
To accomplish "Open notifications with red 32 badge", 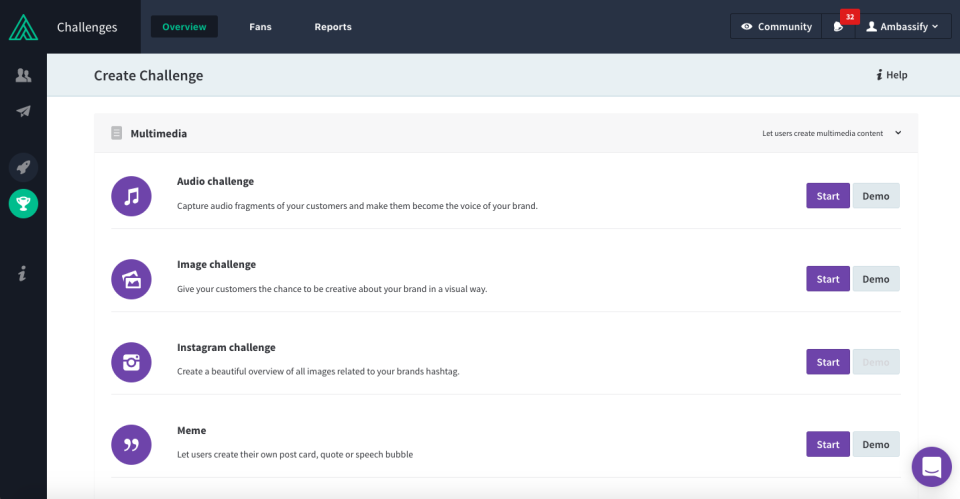I will tap(839, 26).
